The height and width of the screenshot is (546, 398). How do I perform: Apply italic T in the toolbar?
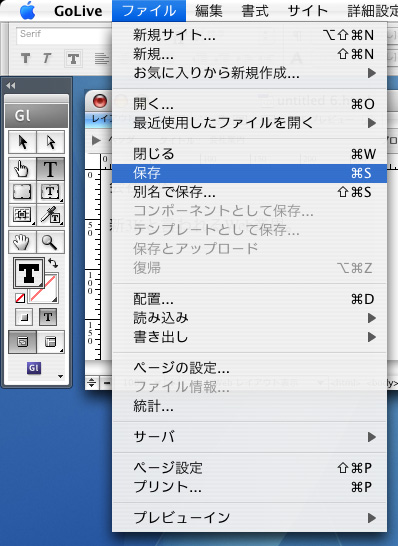click(x=47, y=58)
